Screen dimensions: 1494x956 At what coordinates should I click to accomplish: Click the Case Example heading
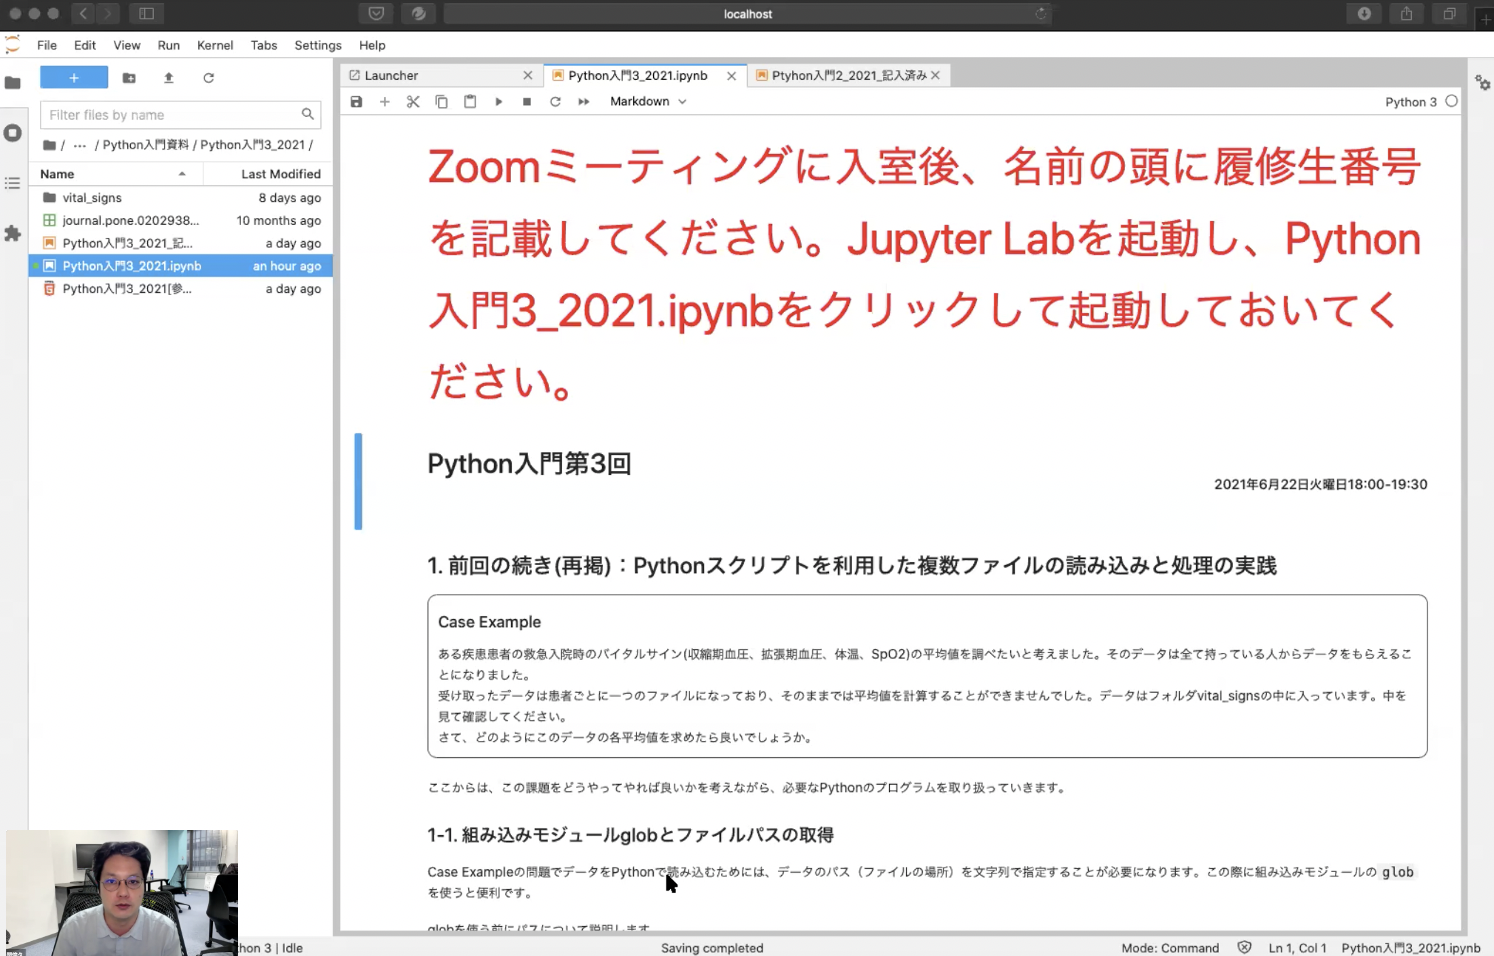[489, 622]
